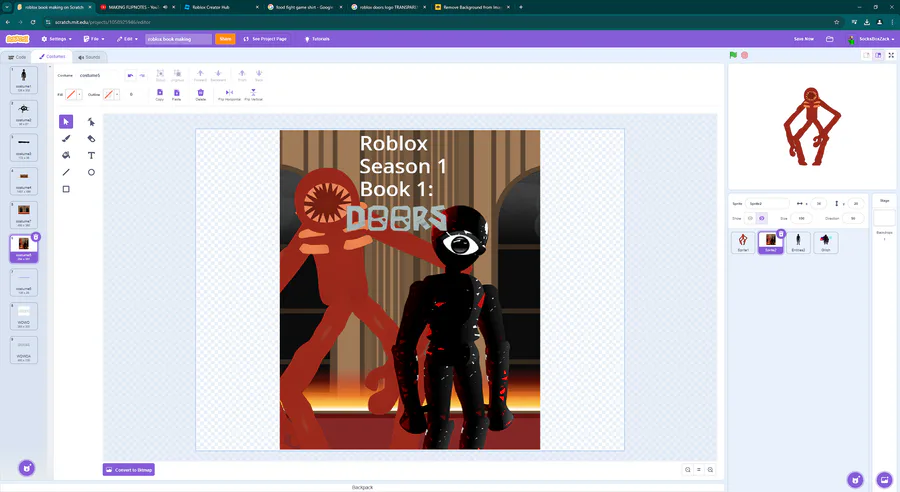Select the Line tool
Screen dimensions: 900x492
click(x=66, y=172)
